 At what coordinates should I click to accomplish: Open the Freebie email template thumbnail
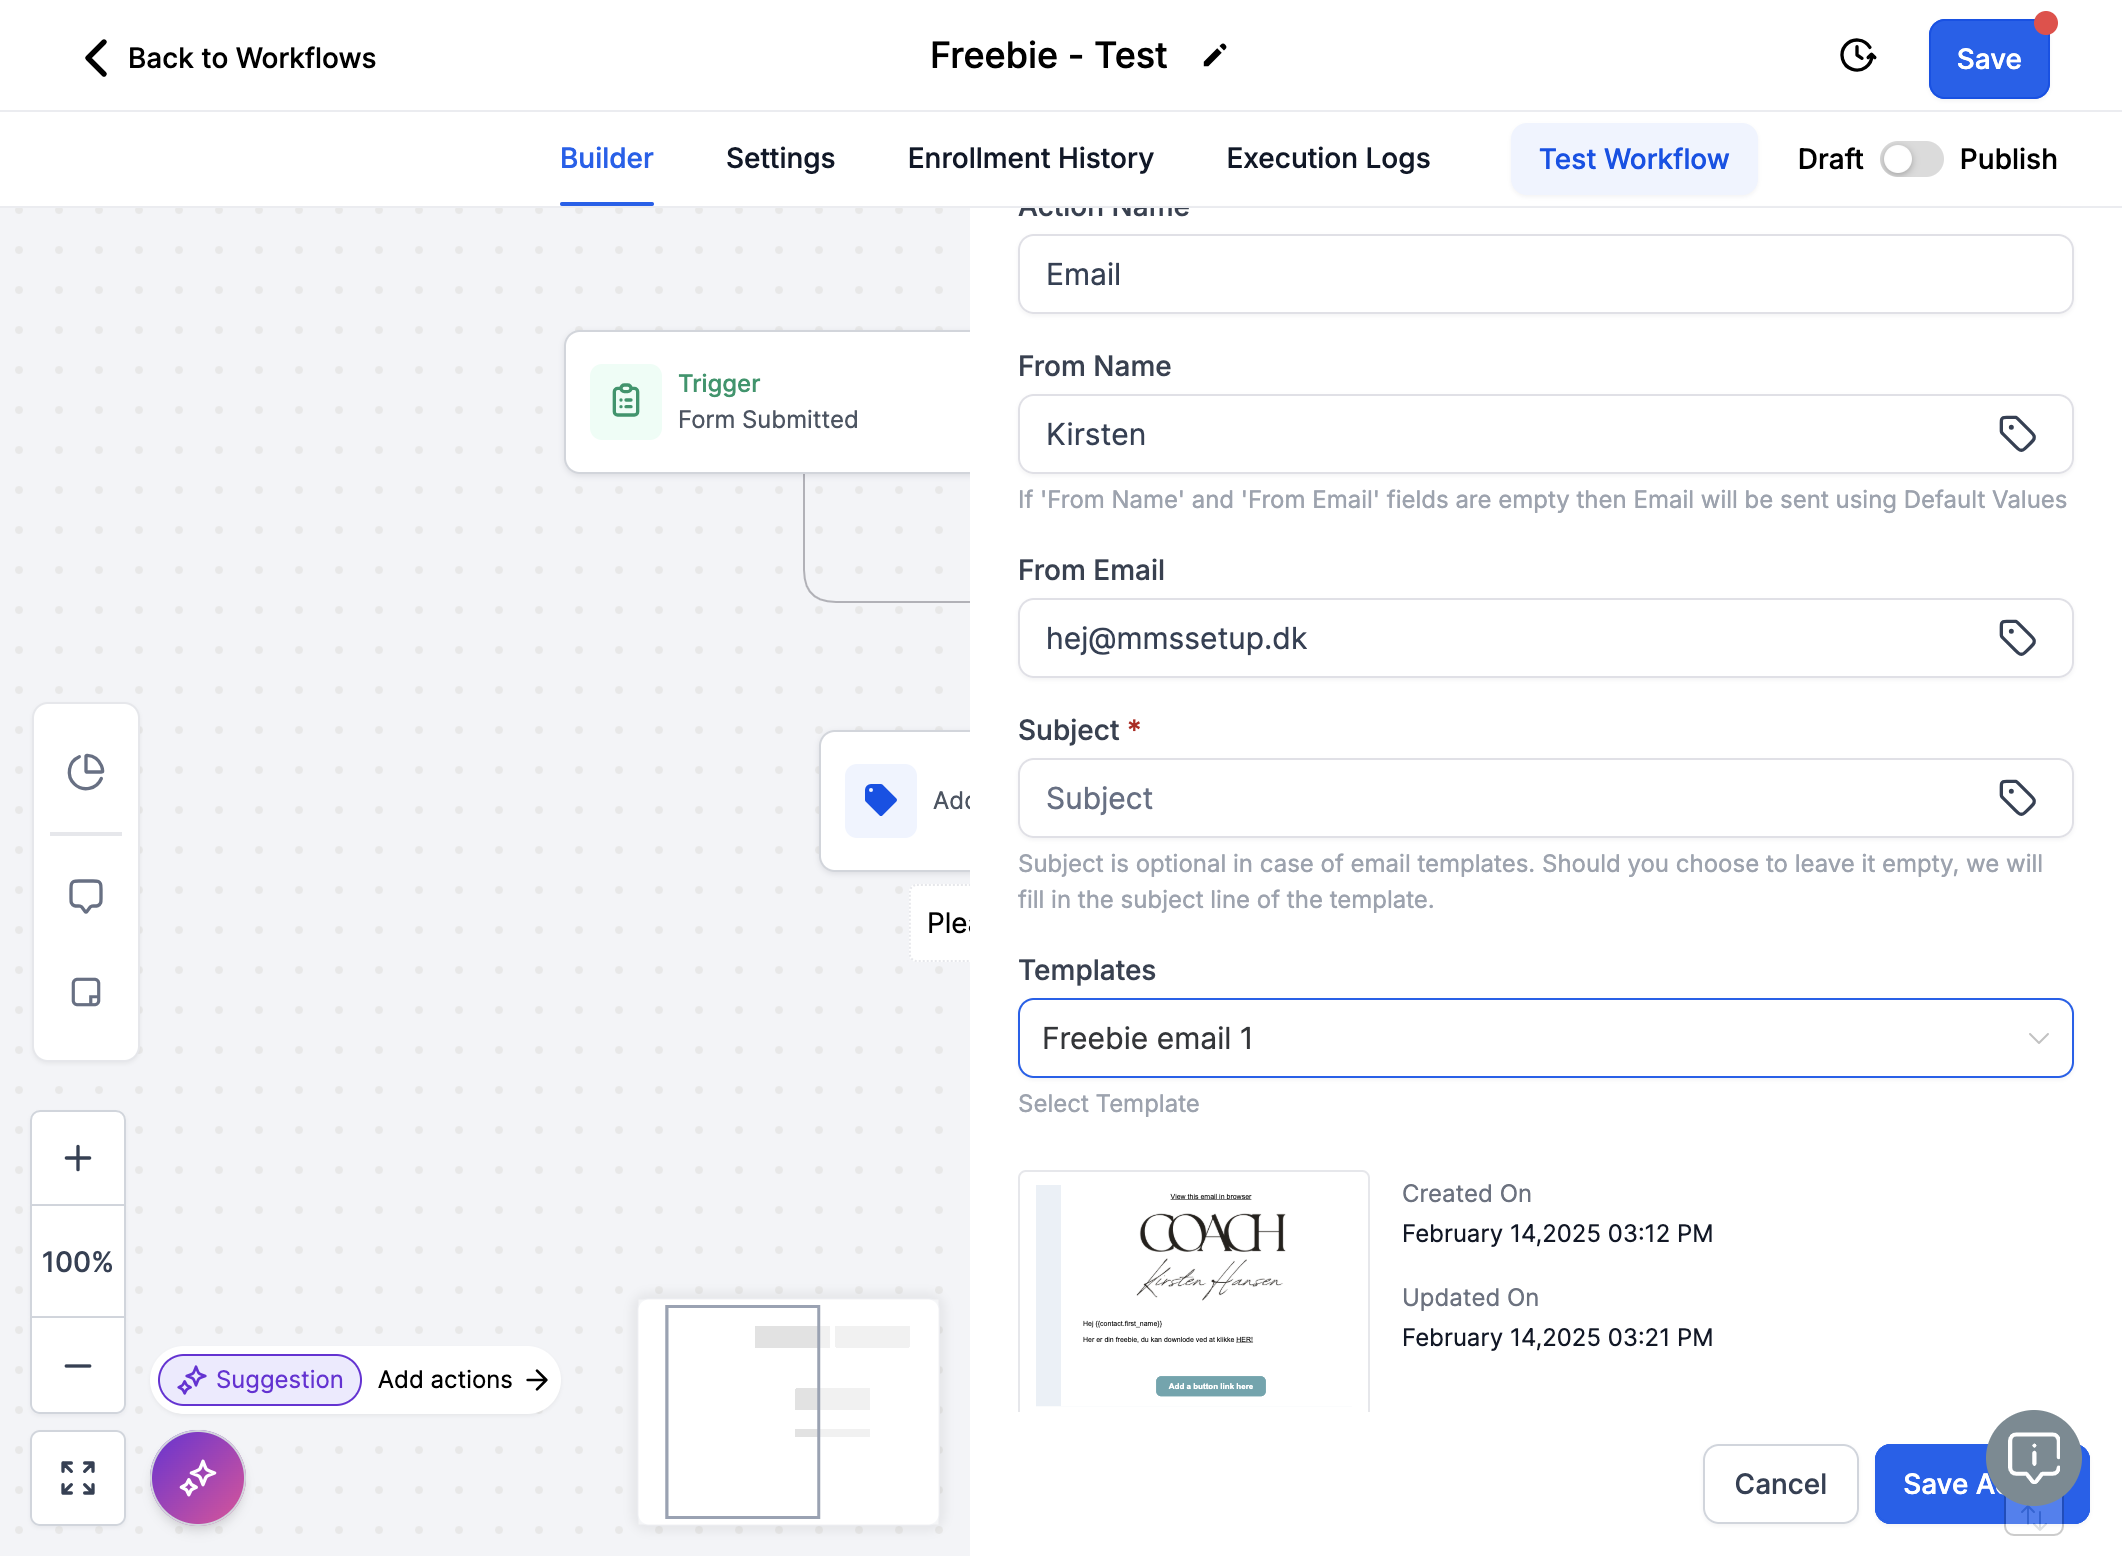point(1194,1291)
